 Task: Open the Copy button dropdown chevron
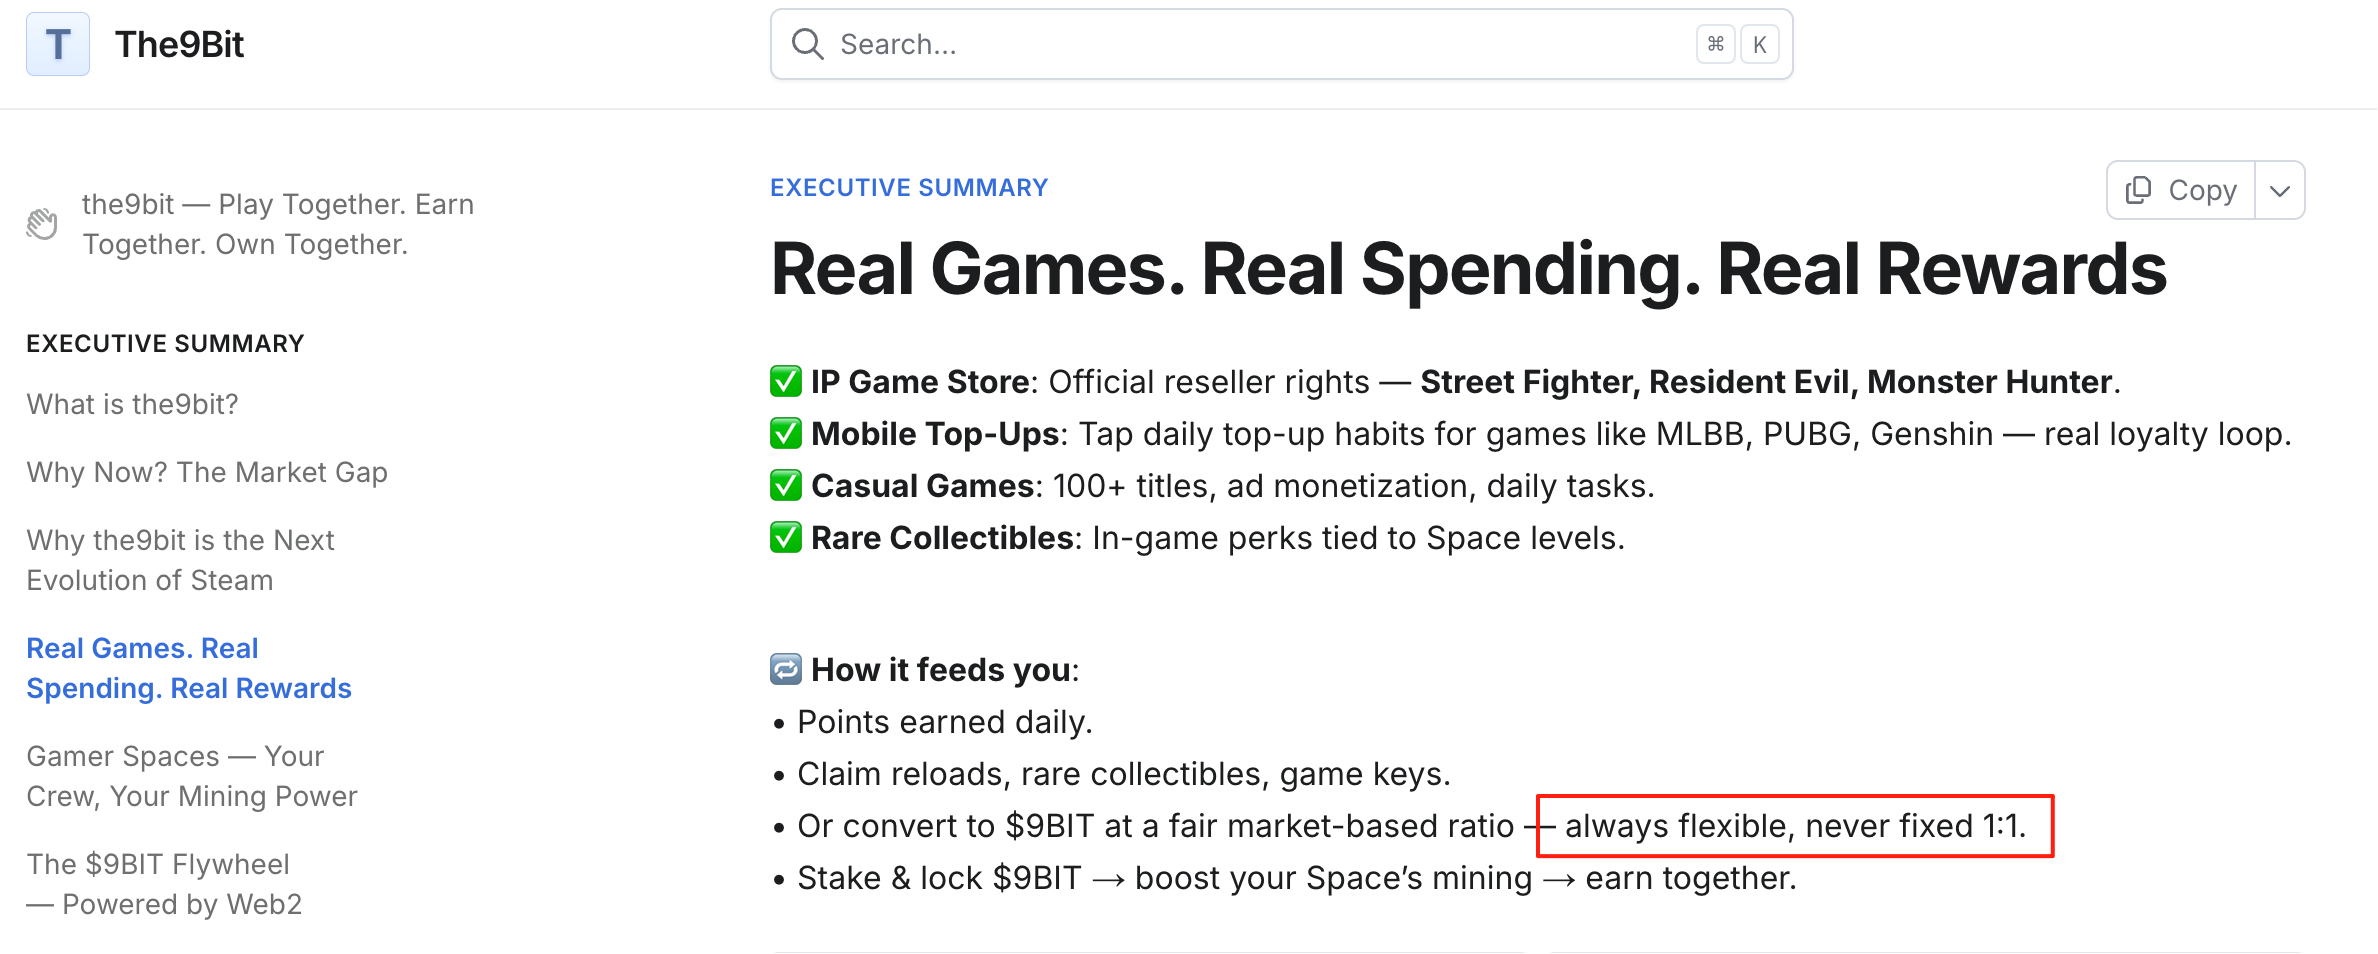tap(2281, 190)
